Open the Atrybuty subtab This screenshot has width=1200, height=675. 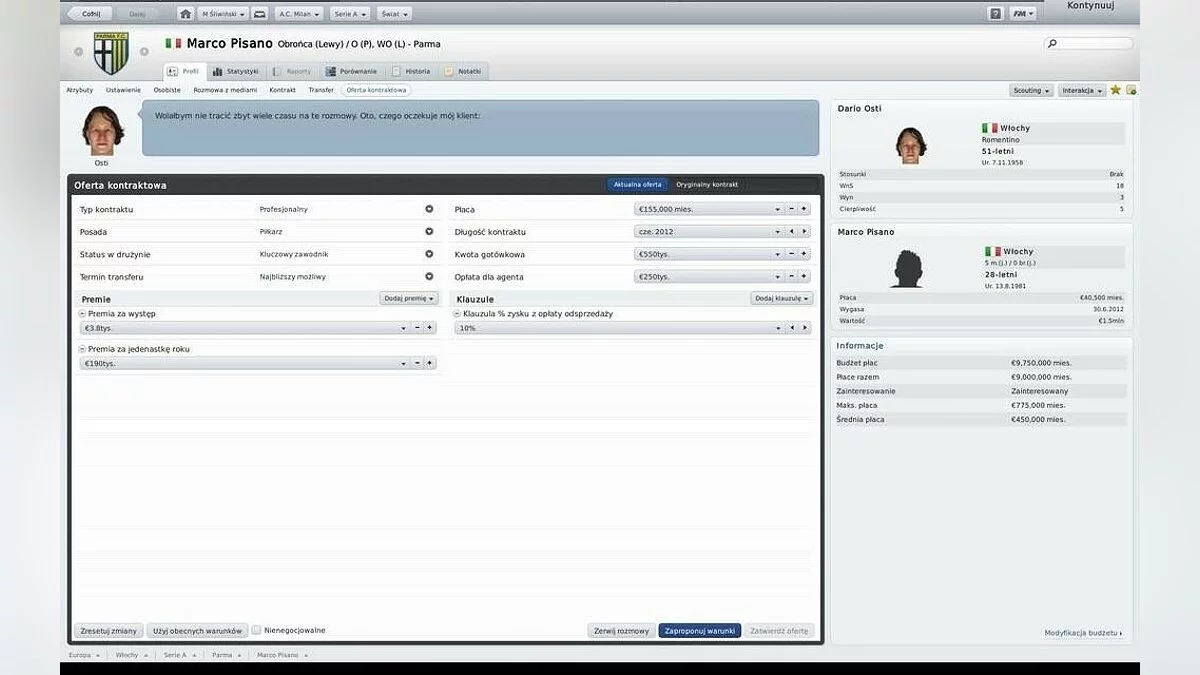tap(80, 90)
